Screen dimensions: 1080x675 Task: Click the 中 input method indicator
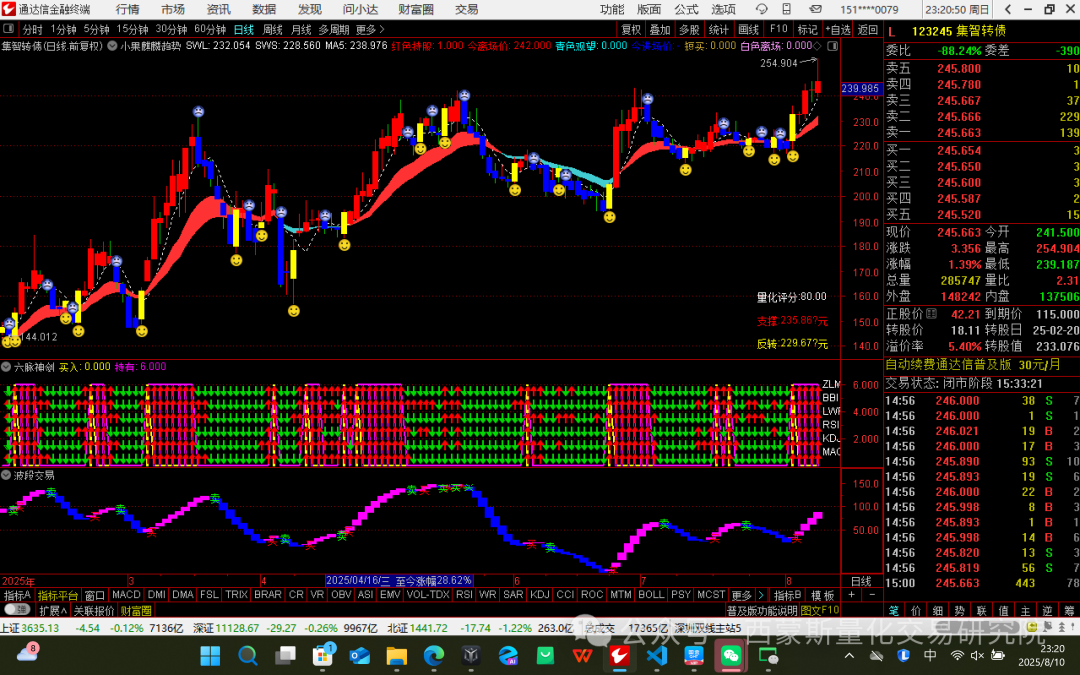coord(930,655)
